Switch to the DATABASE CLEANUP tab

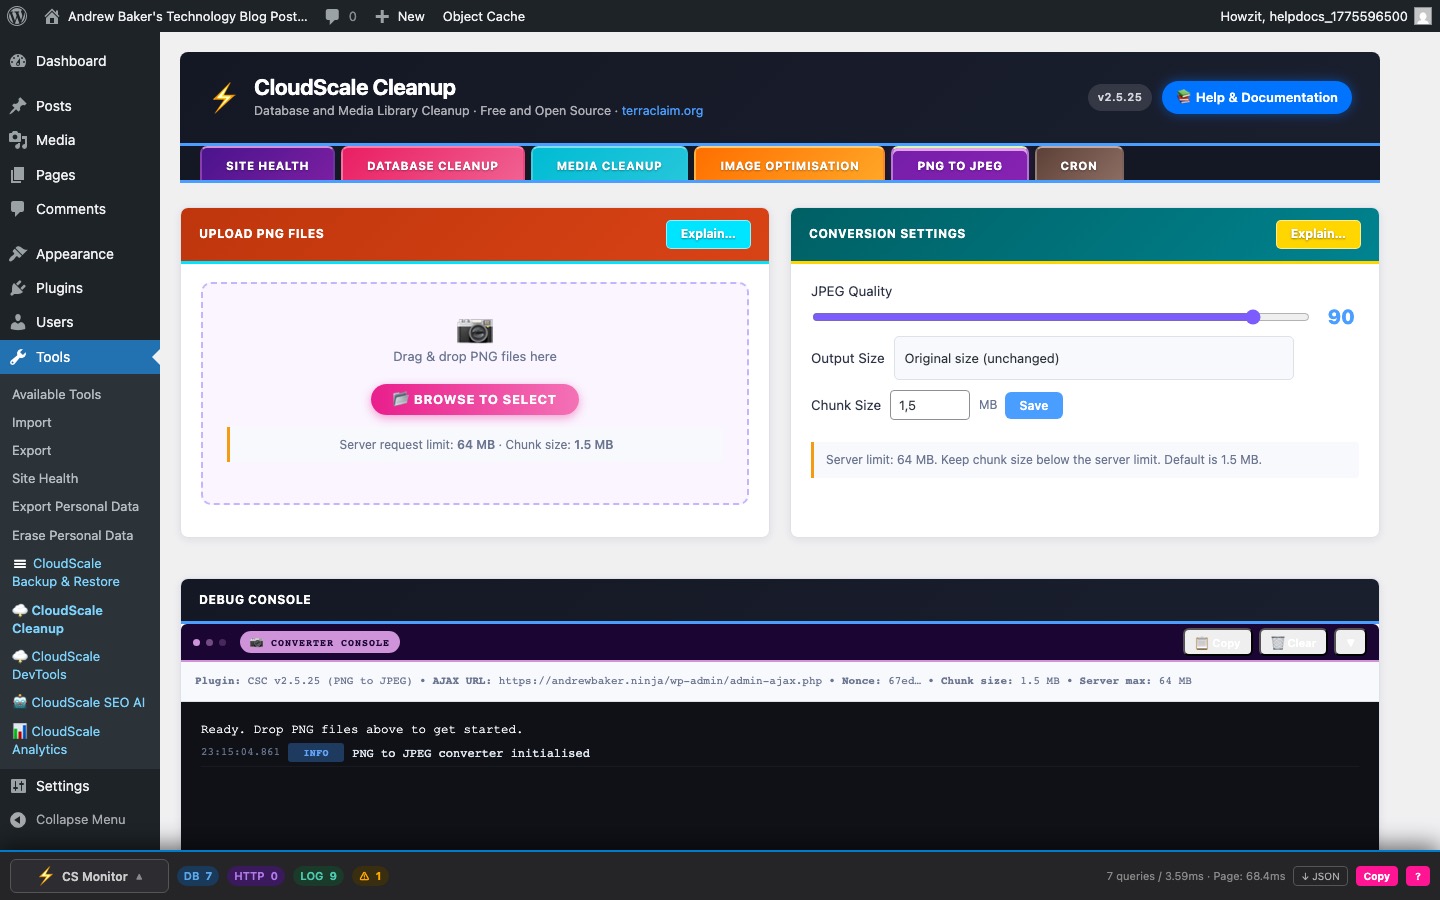coord(432,165)
